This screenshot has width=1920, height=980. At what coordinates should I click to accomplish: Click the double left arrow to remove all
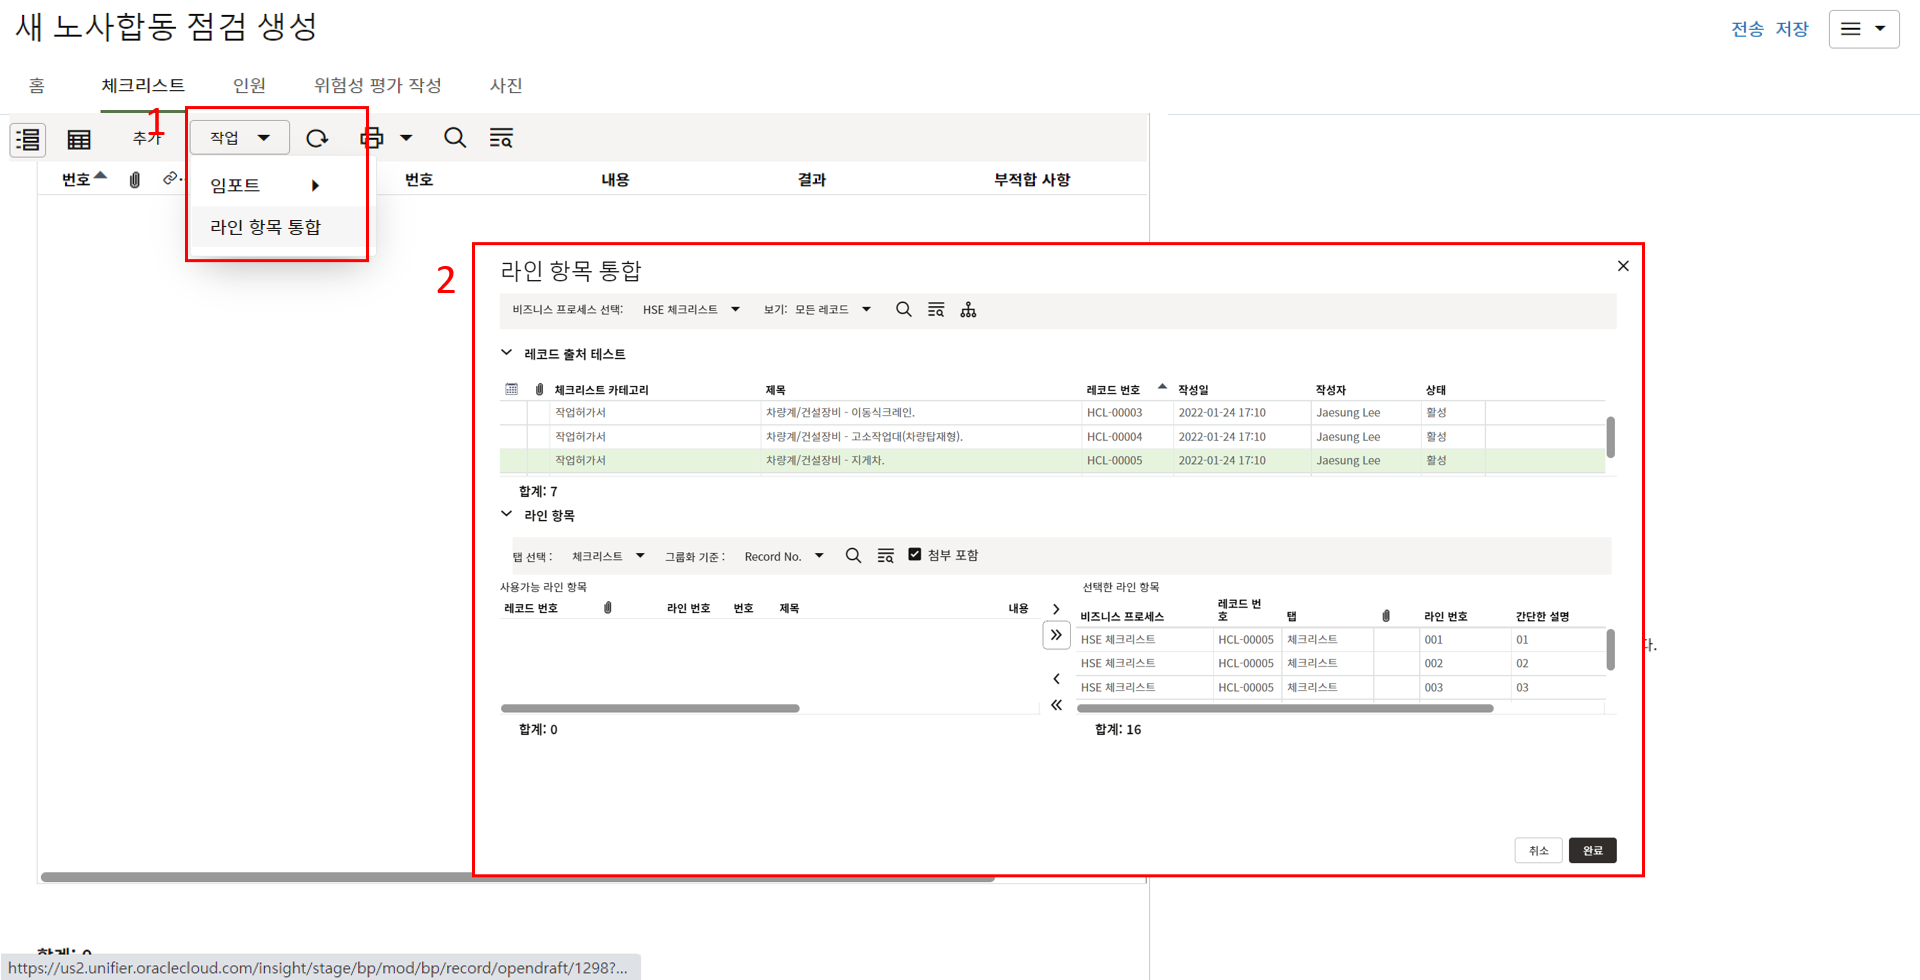[x=1056, y=705]
